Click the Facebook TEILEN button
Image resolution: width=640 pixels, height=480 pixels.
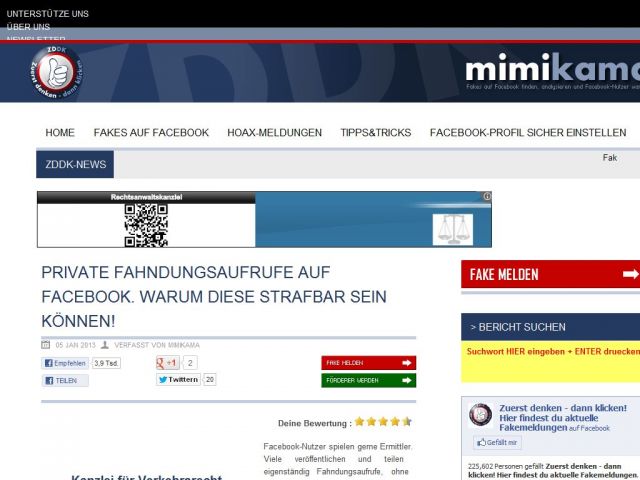pos(65,380)
